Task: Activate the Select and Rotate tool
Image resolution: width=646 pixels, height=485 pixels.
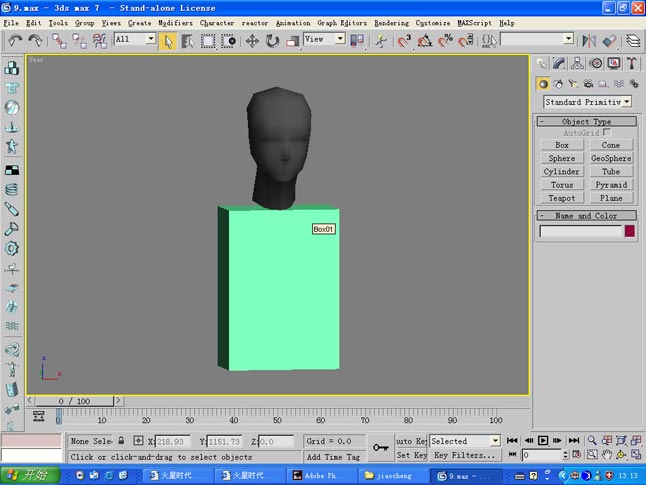Action: tap(272, 41)
